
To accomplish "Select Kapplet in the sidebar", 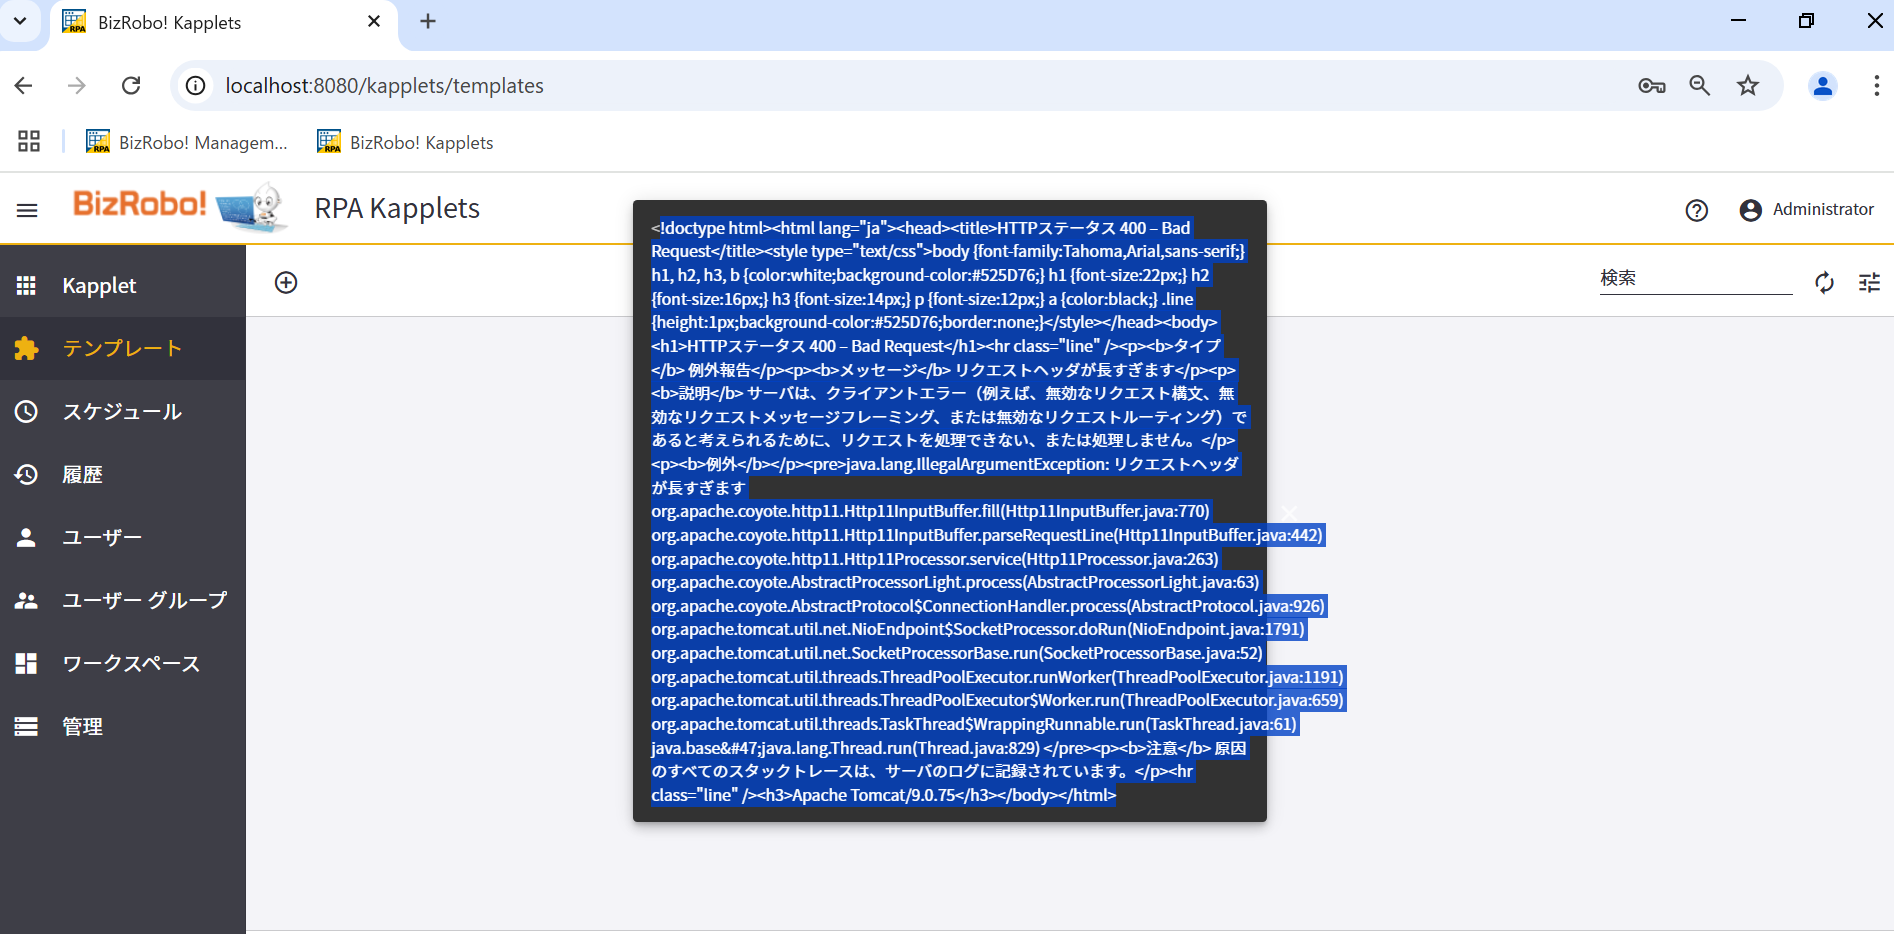I will (99, 286).
